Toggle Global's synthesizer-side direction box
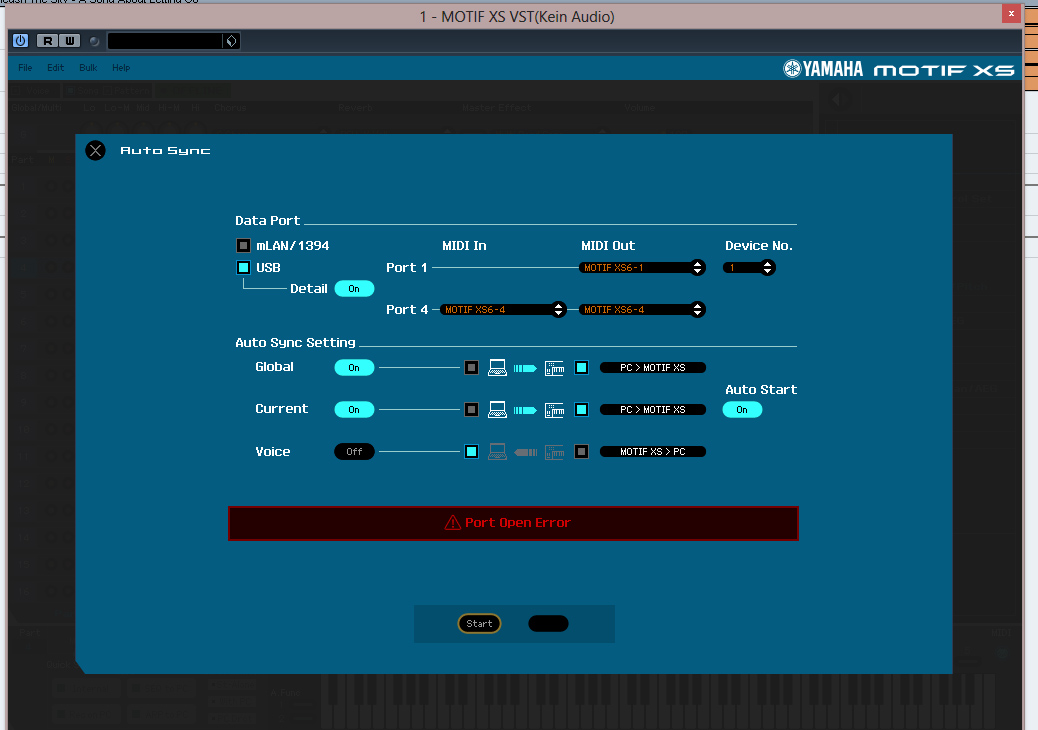 (581, 367)
